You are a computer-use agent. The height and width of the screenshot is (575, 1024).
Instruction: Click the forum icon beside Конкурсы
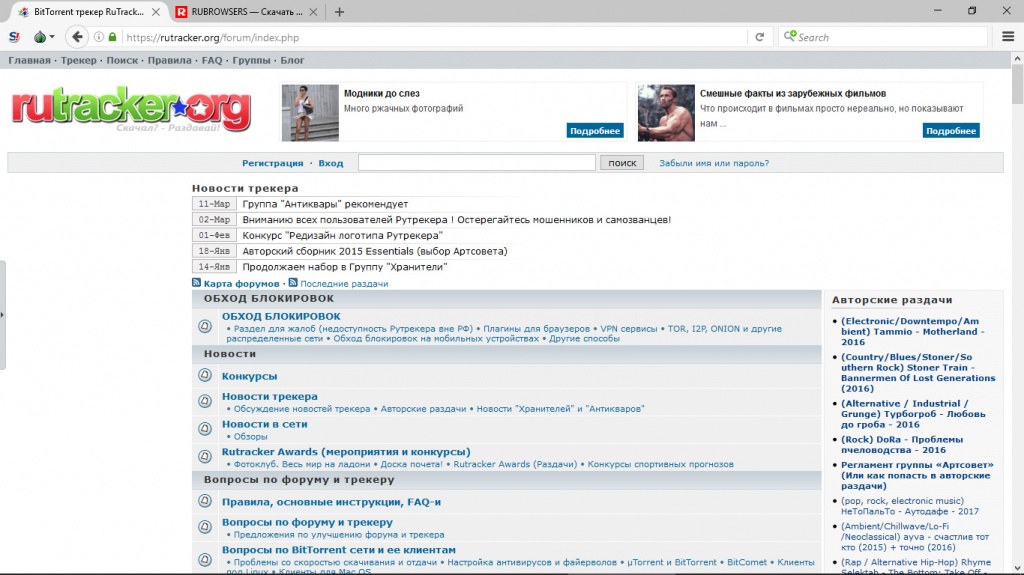(205, 376)
